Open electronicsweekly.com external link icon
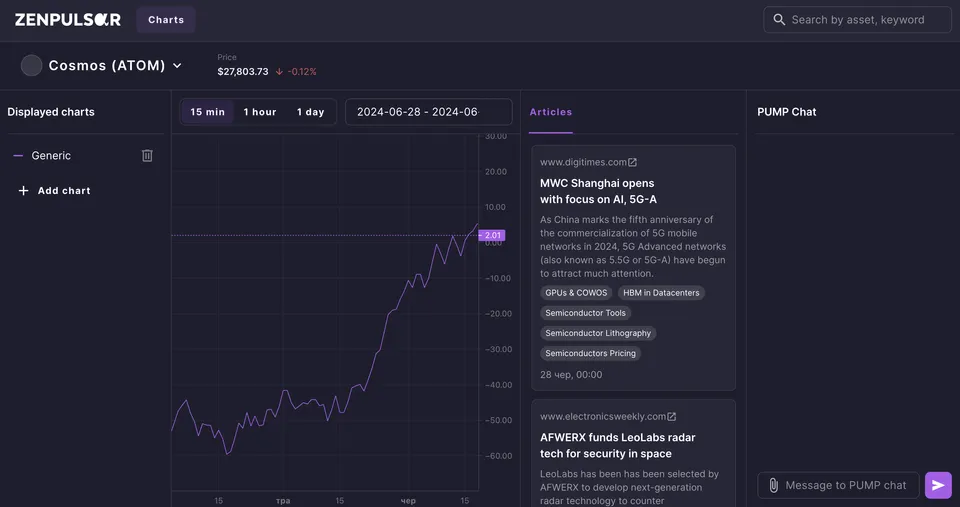This screenshot has height=507, width=960. coord(672,416)
